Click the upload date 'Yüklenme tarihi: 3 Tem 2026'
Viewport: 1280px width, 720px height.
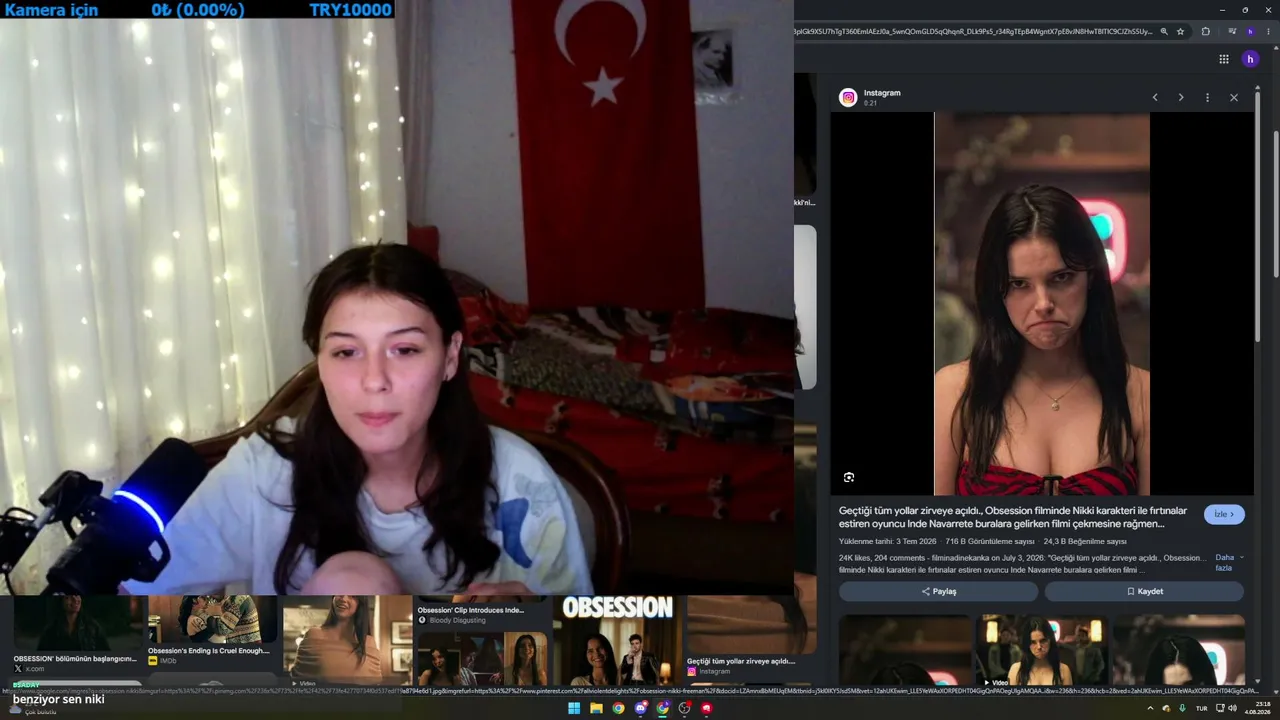coord(888,541)
